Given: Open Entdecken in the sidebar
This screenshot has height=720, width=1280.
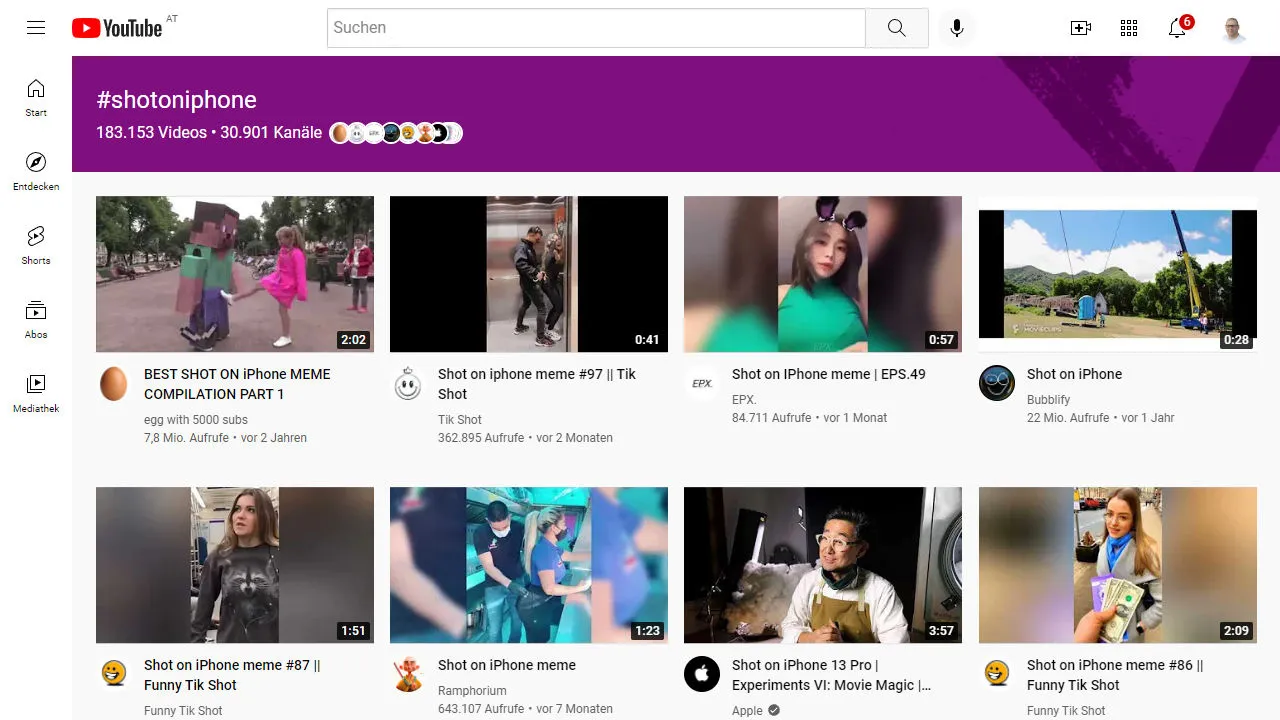Looking at the screenshot, I should (x=36, y=171).
